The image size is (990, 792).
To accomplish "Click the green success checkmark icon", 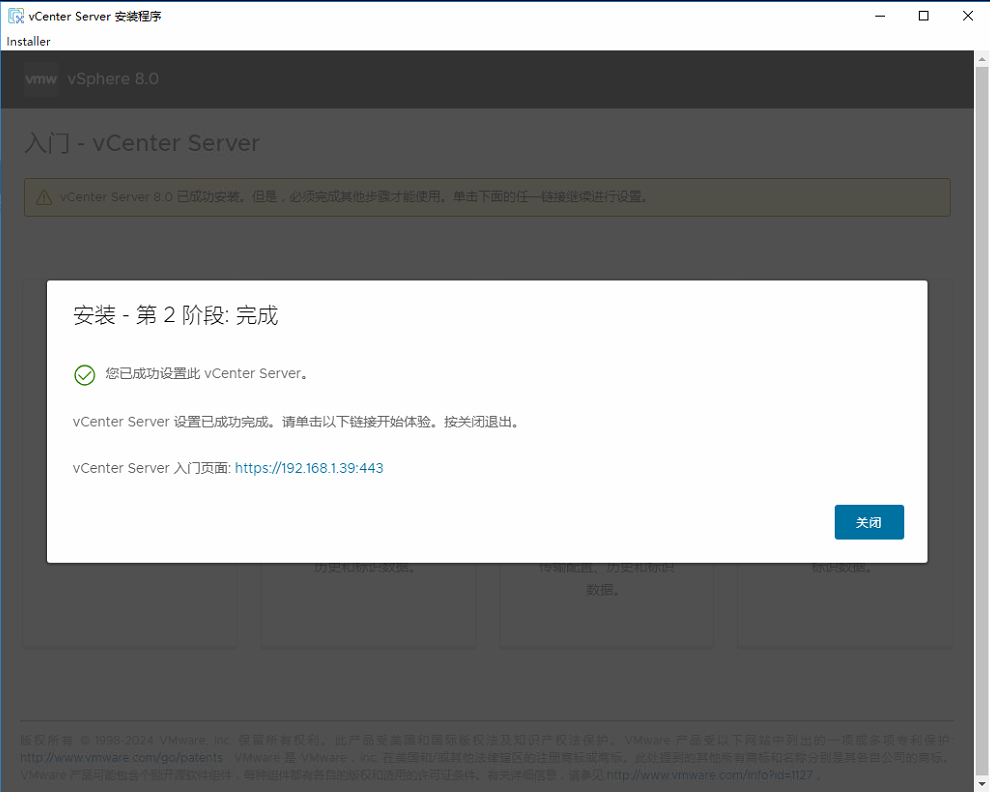I will [85, 375].
